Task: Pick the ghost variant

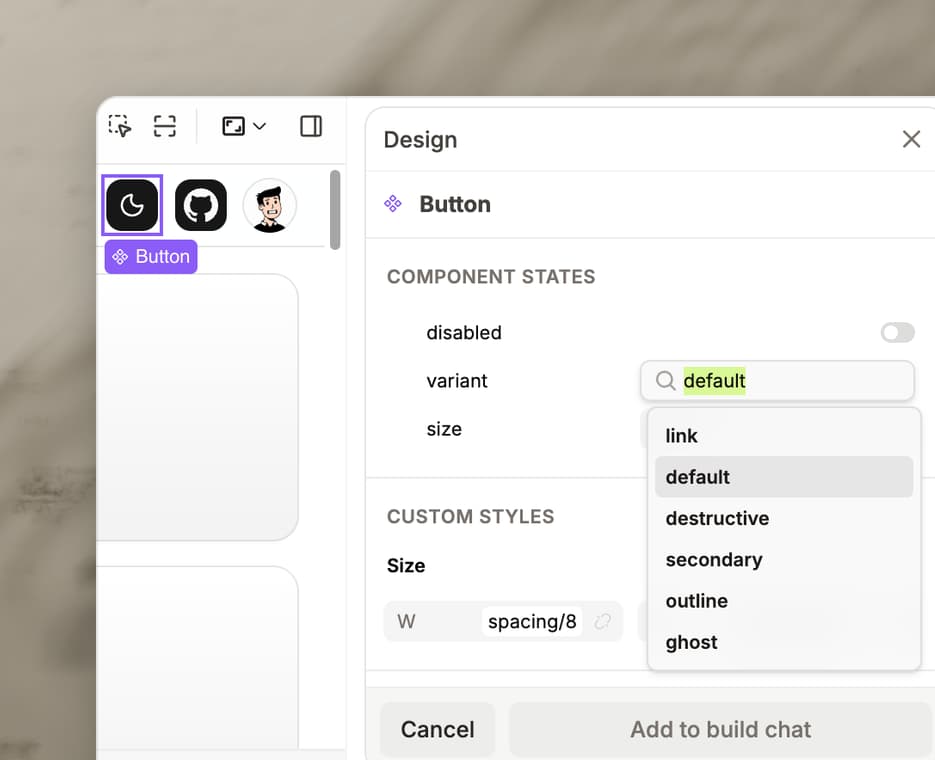Action: [x=784, y=642]
